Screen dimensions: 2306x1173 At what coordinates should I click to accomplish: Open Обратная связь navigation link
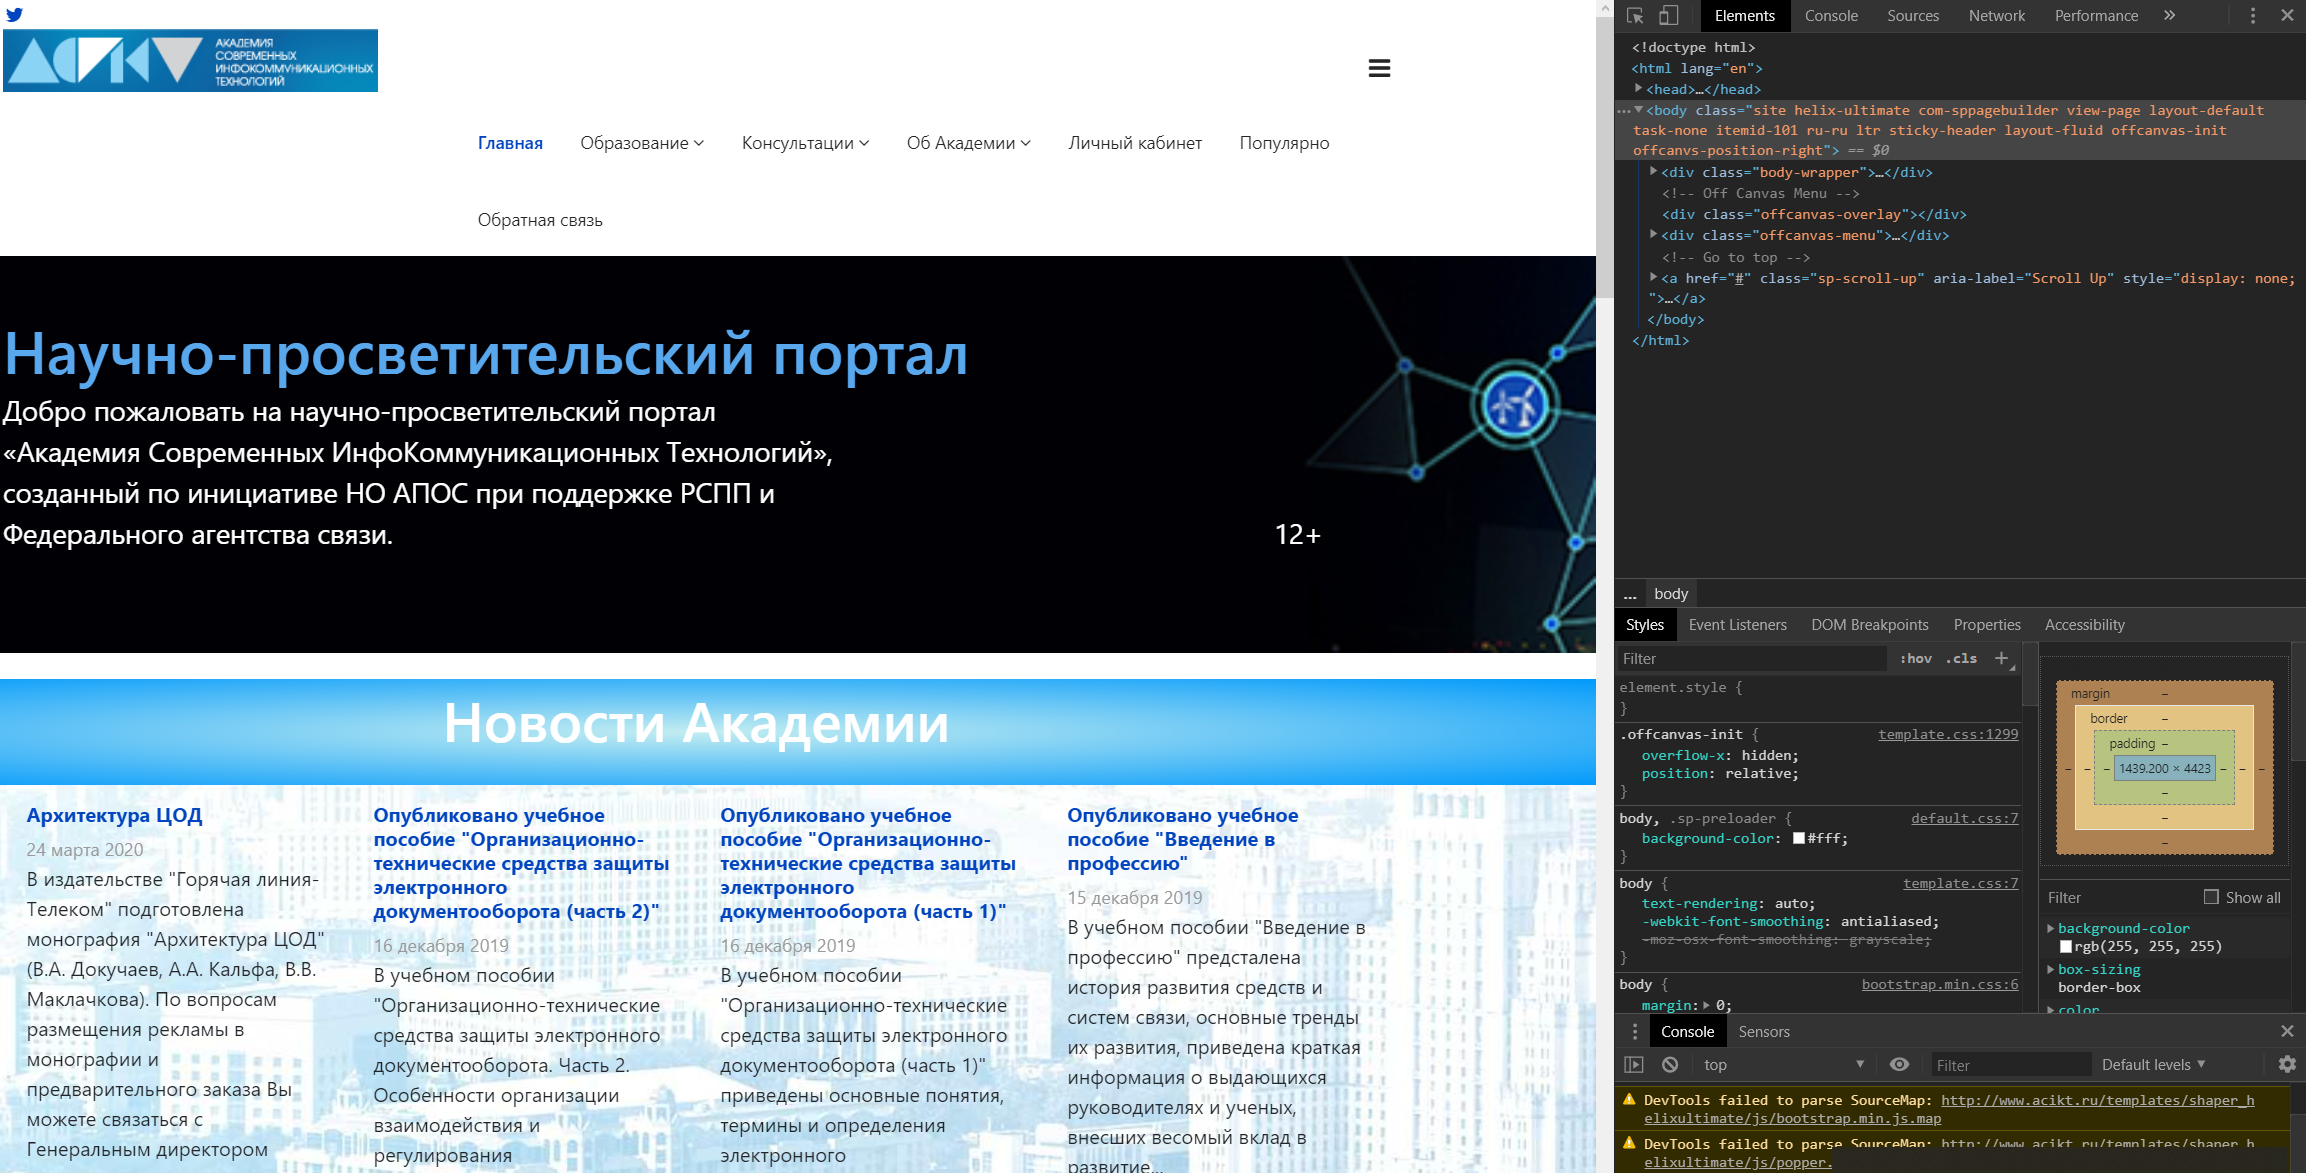540,220
